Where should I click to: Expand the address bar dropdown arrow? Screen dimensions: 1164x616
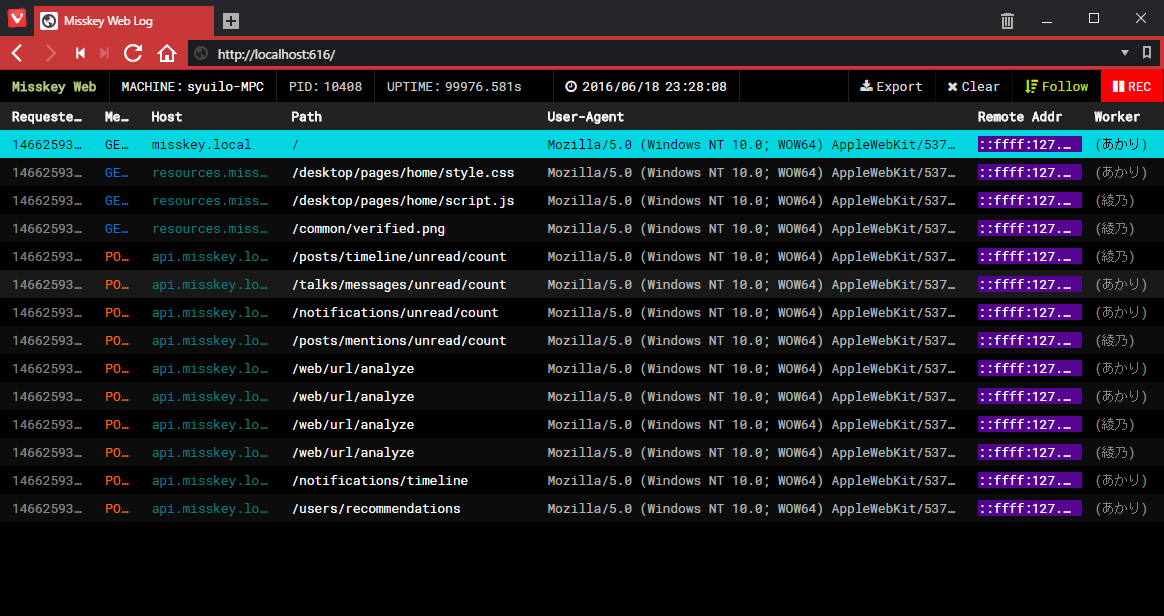click(1125, 53)
